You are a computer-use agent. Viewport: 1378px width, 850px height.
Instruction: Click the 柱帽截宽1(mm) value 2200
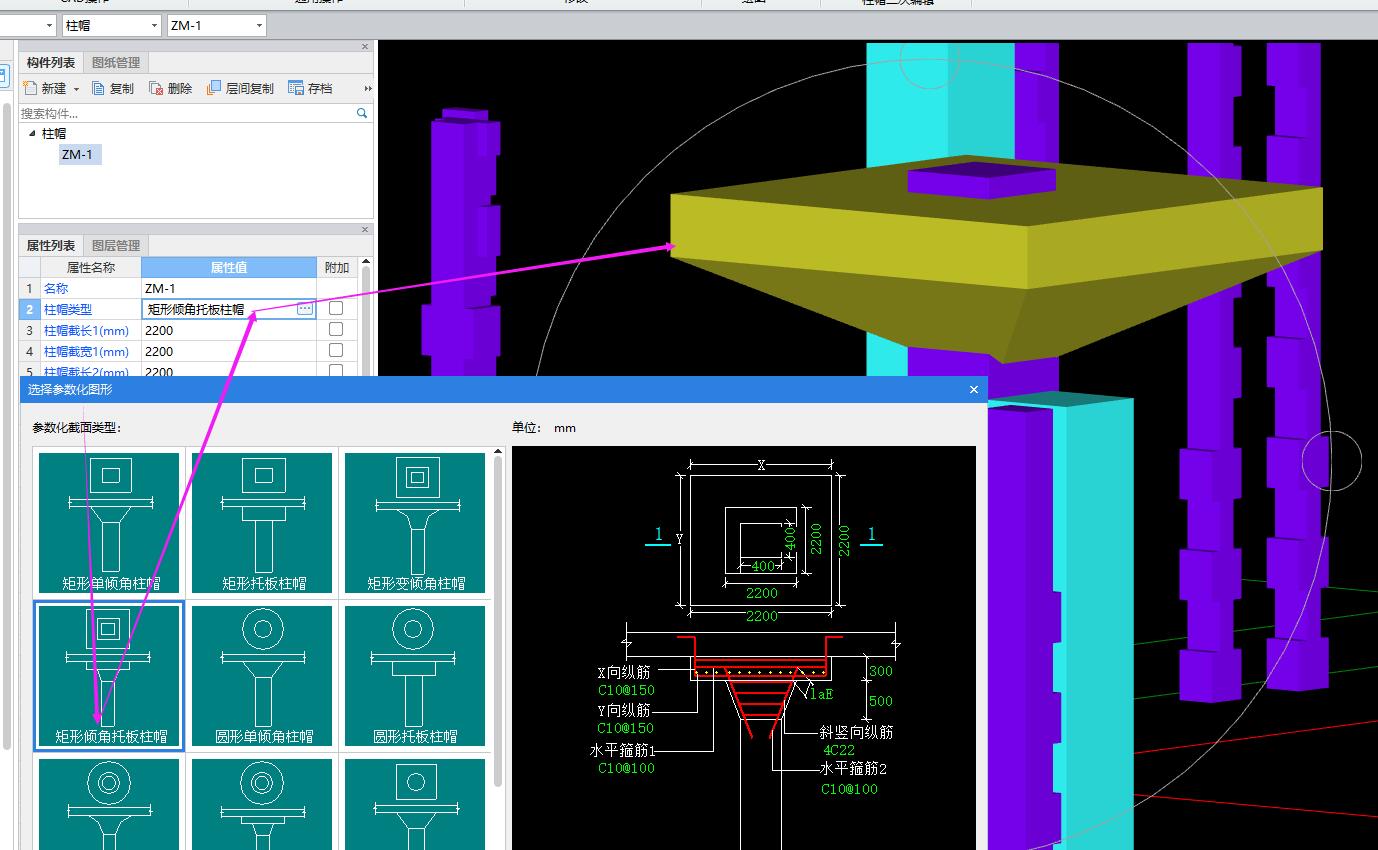(x=229, y=351)
